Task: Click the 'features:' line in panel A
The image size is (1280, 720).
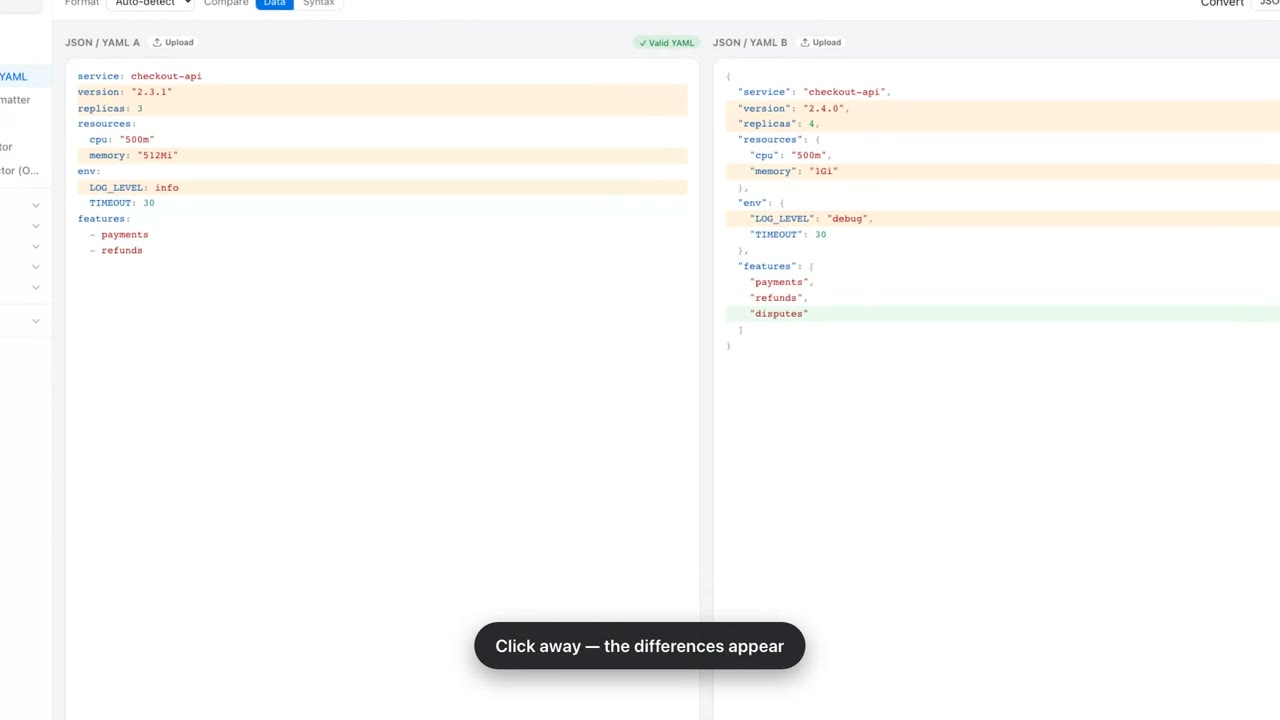Action: pos(104,219)
